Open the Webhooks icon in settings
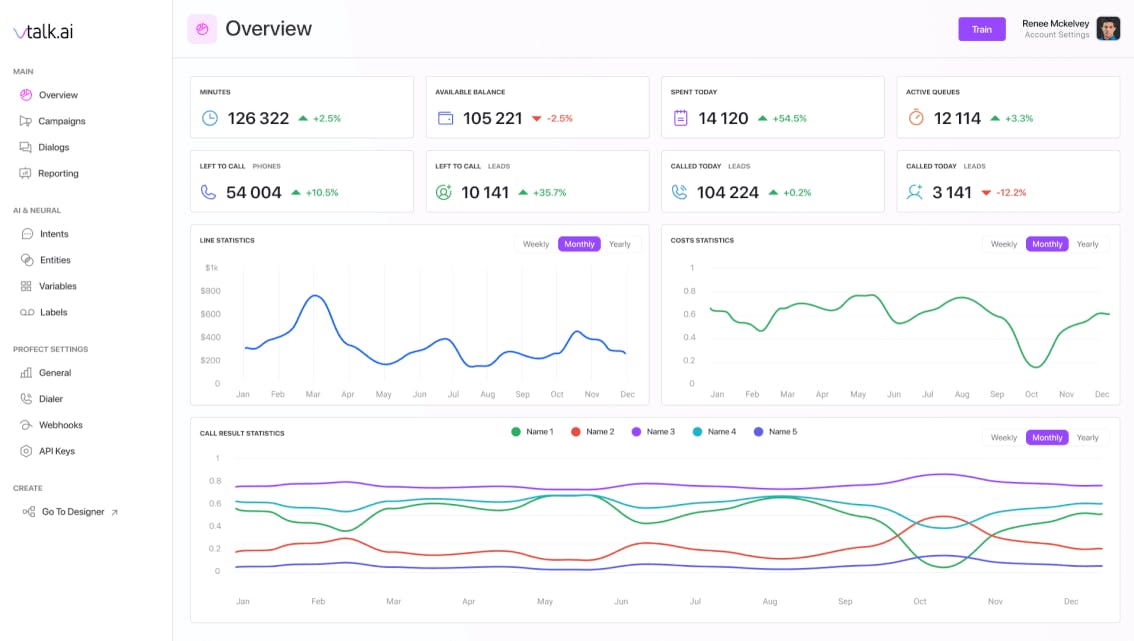 pyautogui.click(x=26, y=425)
